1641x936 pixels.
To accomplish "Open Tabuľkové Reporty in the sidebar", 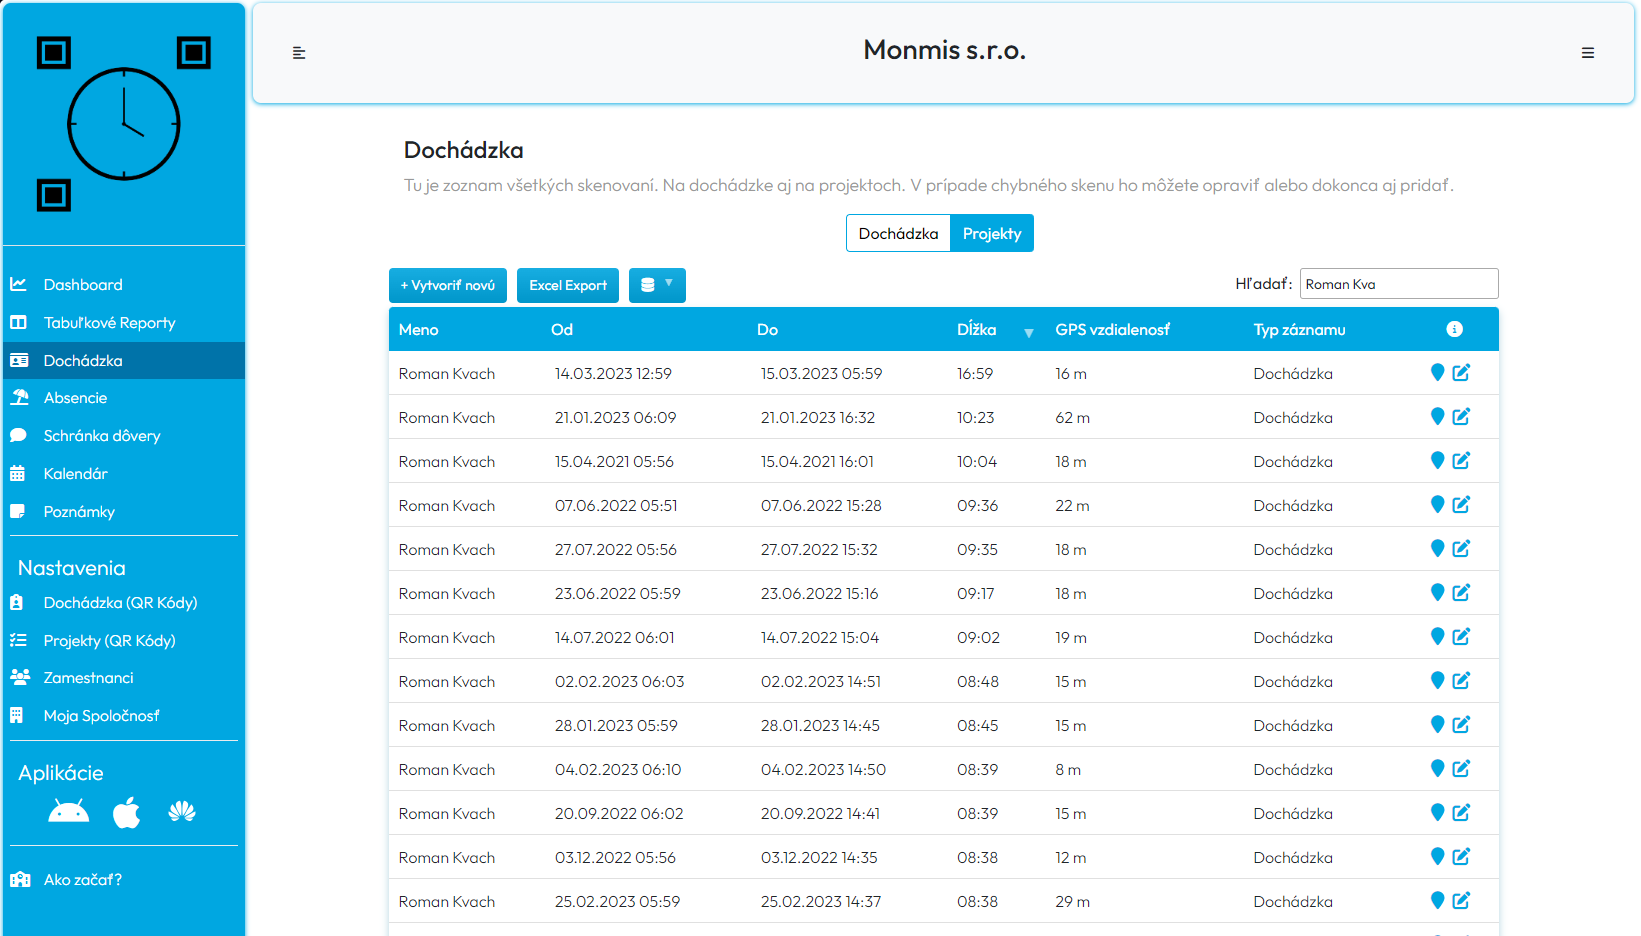I will click(x=124, y=323).
